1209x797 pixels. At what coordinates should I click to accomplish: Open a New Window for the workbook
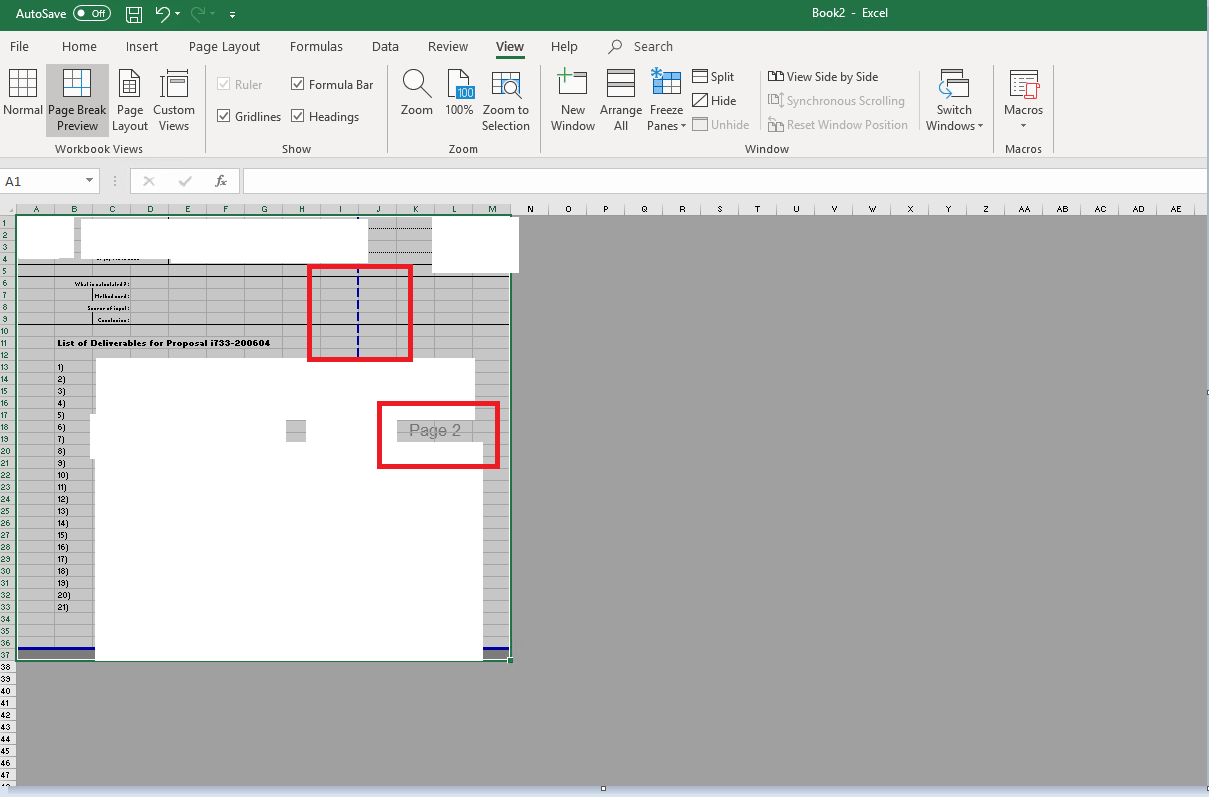click(x=573, y=100)
